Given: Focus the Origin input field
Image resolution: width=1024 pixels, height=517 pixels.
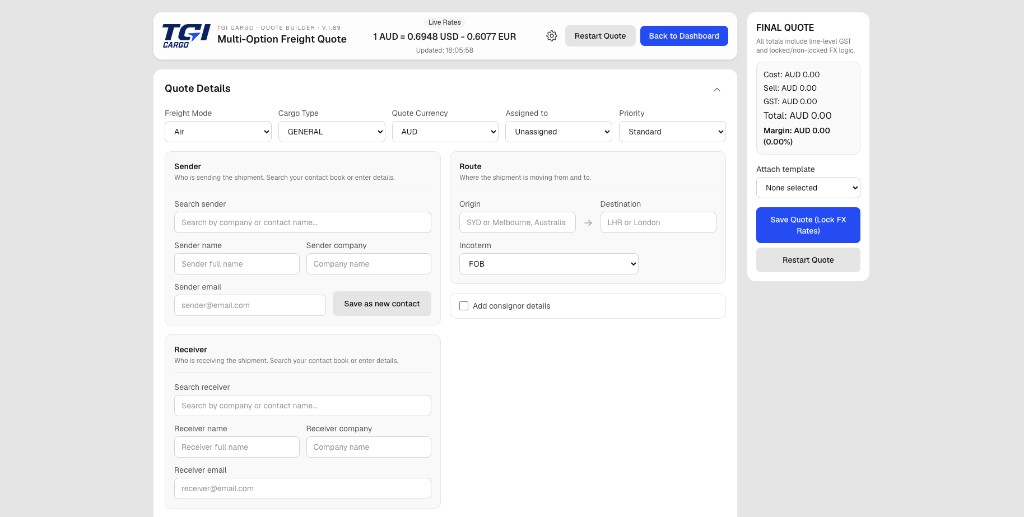Looking at the screenshot, I should point(517,223).
